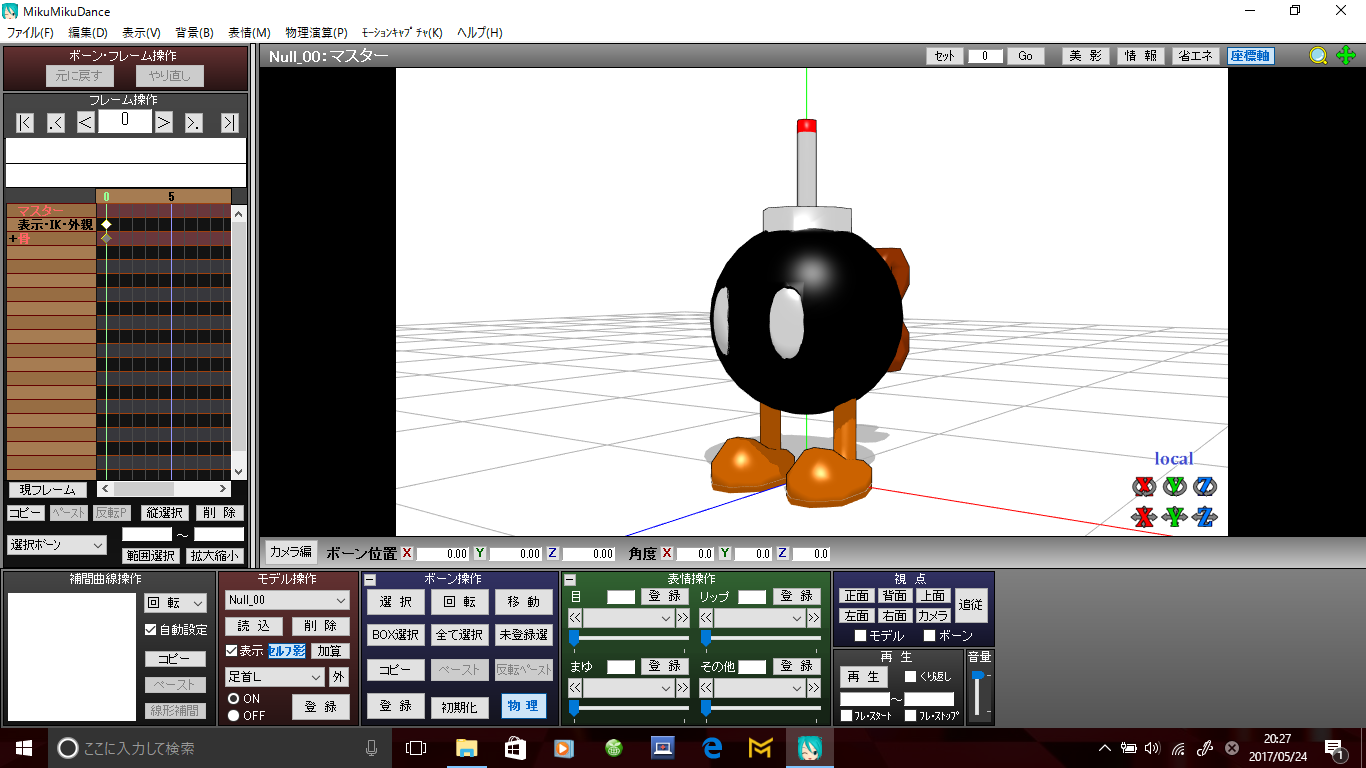Viewport: 1366px width, 768px height.
Task: Switch view to 正面 front
Action: tap(857, 596)
